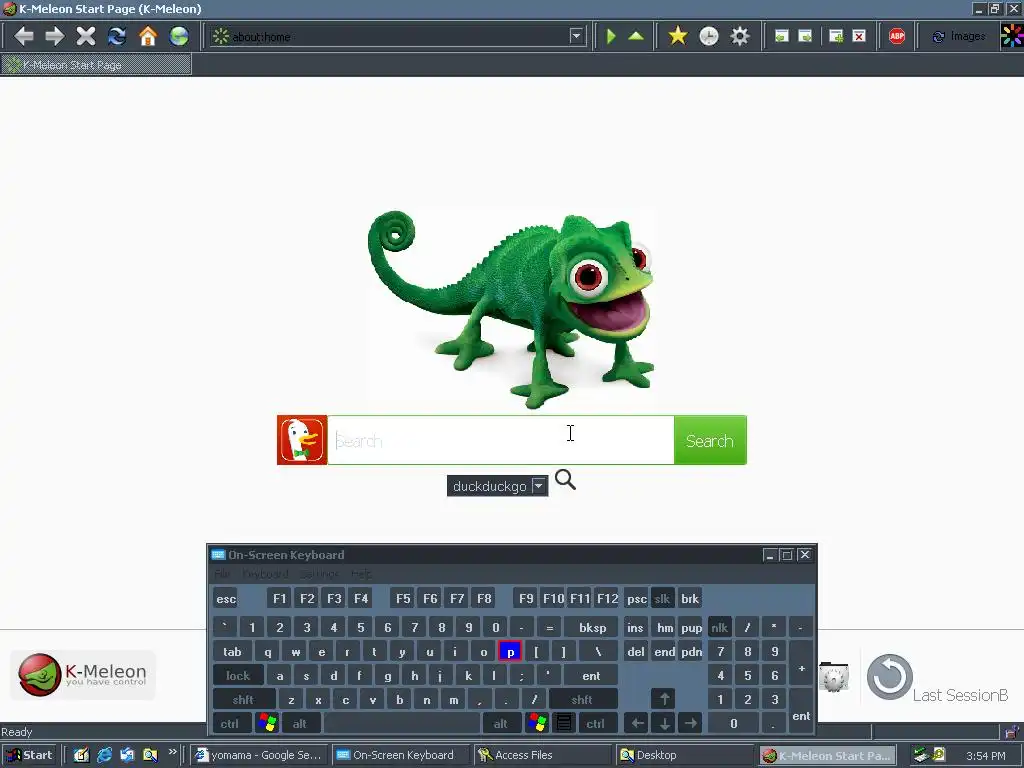
Task: Click the green Go arrow
Action: [x=611, y=36]
